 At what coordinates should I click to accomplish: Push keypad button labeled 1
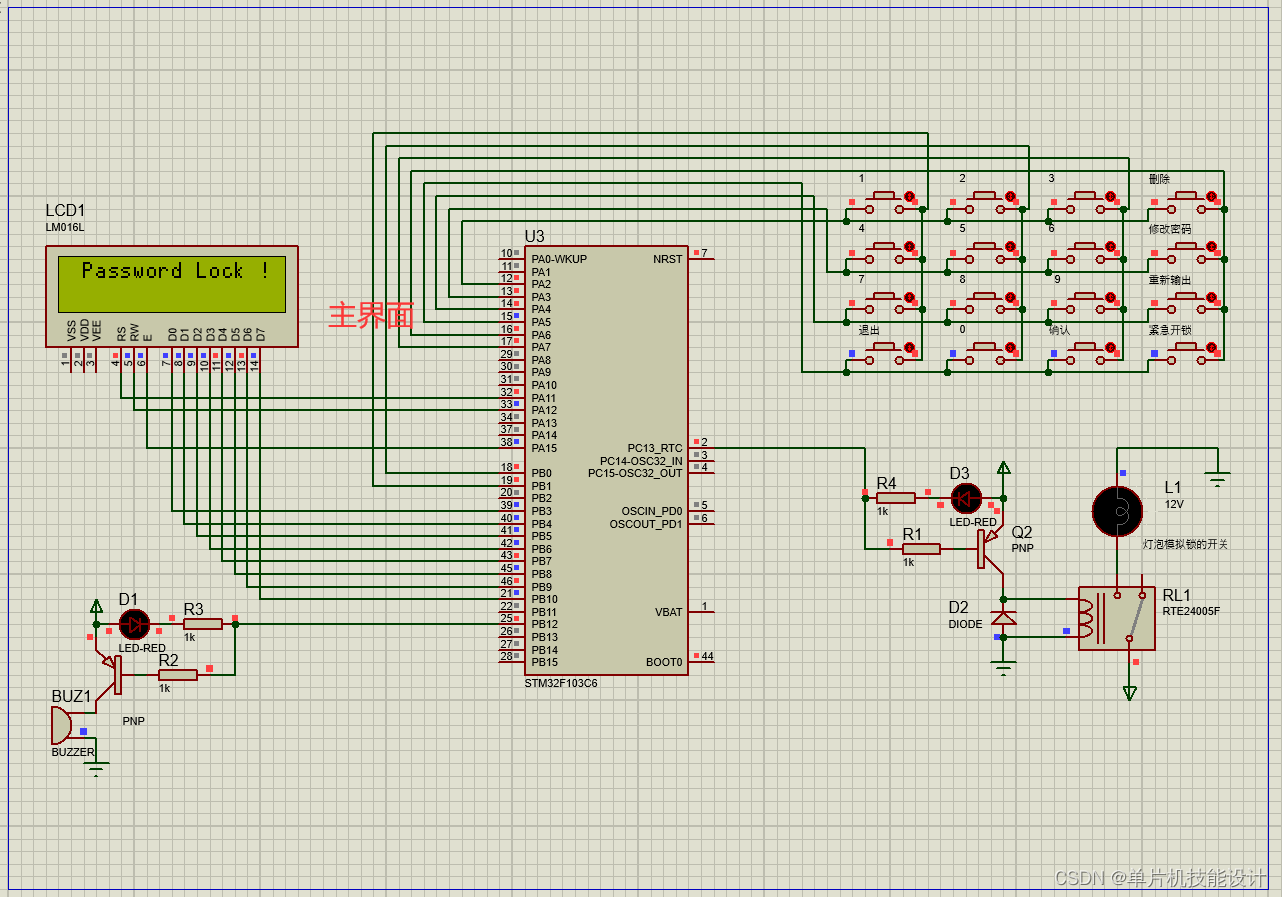pyautogui.click(x=883, y=201)
